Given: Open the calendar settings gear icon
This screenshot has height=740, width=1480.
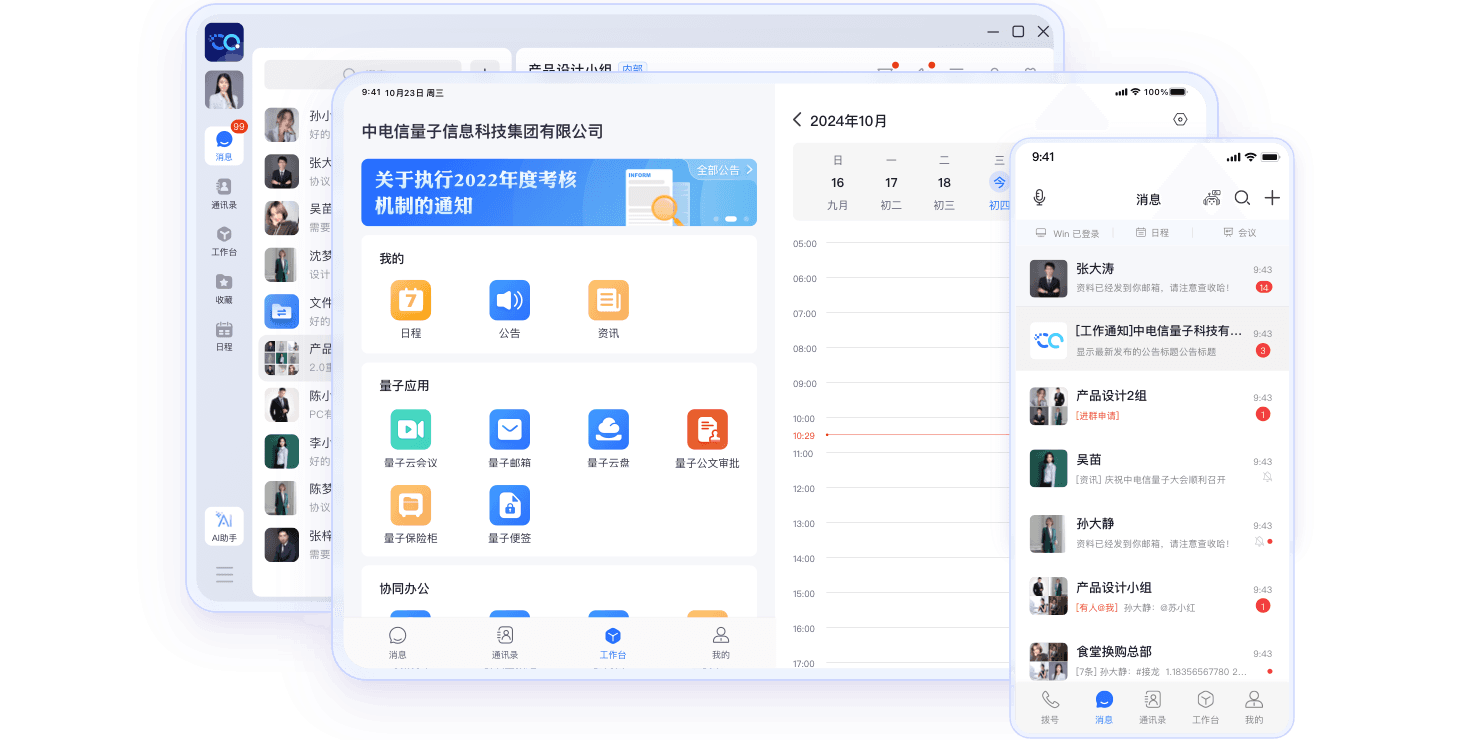Looking at the screenshot, I should pos(1180,119).
